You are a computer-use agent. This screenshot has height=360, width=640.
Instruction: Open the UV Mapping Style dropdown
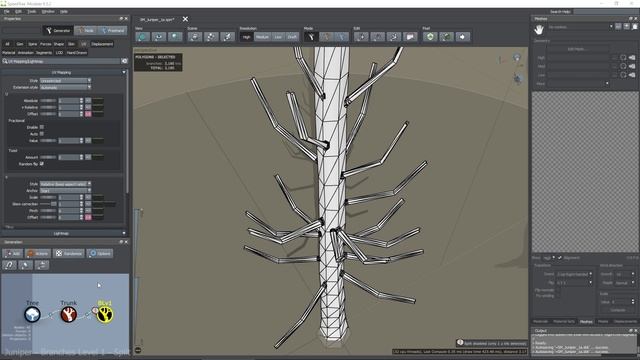click(65, 80)
